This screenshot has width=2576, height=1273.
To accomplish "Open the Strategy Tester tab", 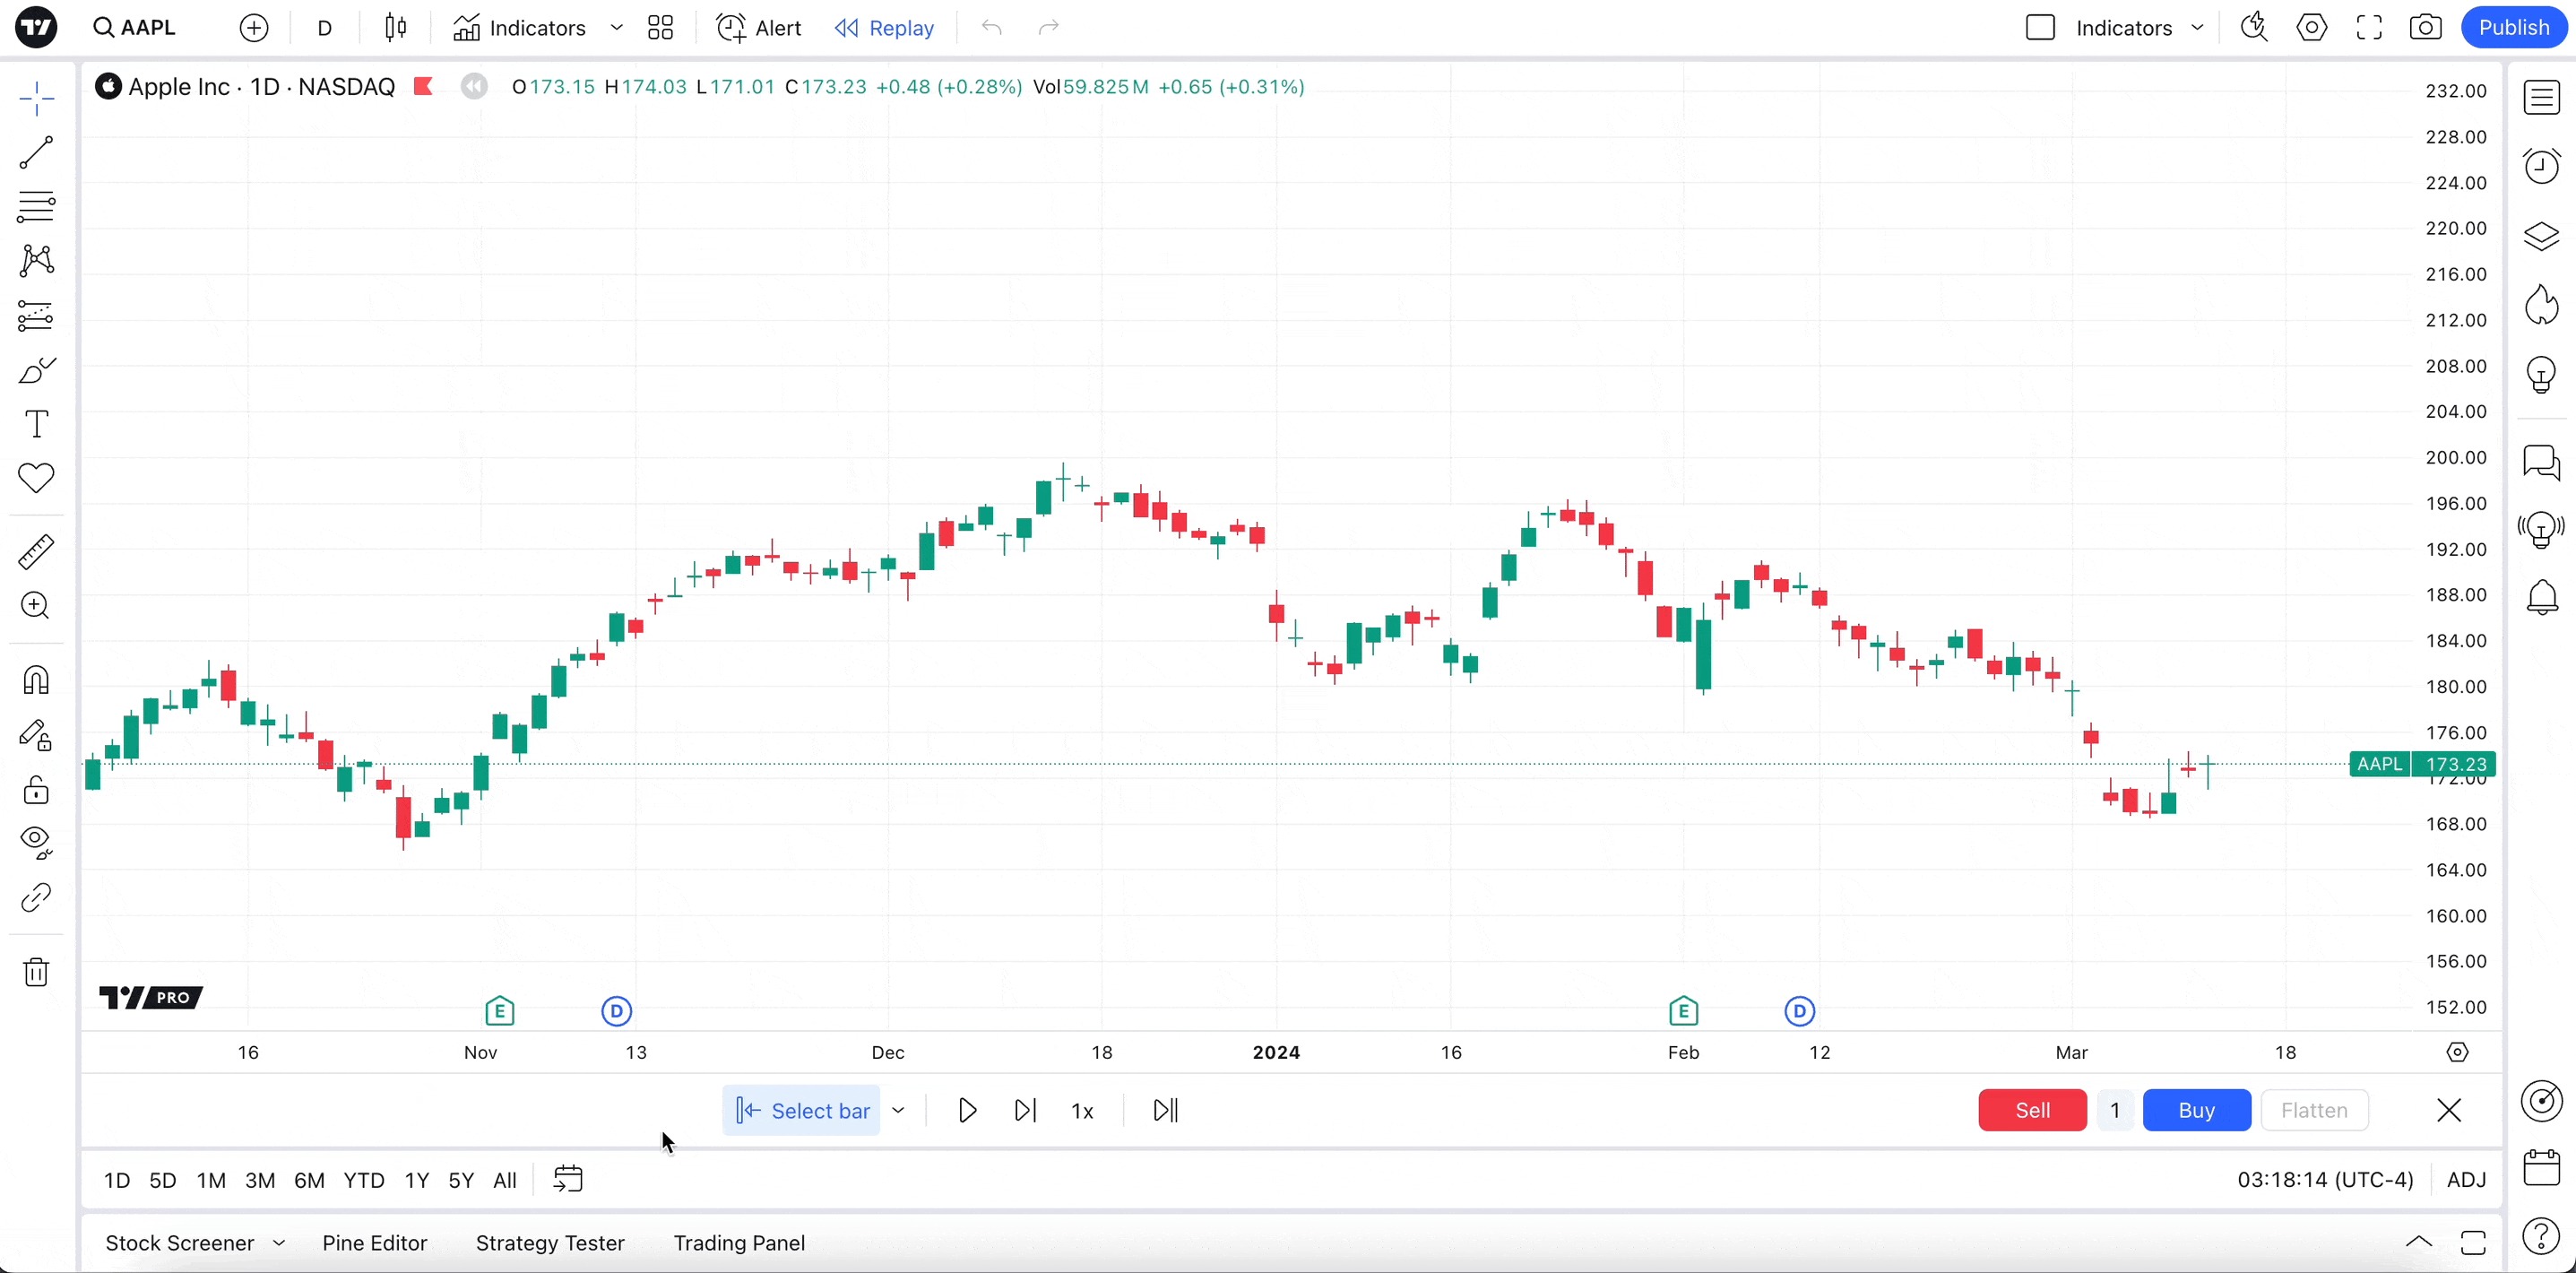I will click(x=549, y=1243).
